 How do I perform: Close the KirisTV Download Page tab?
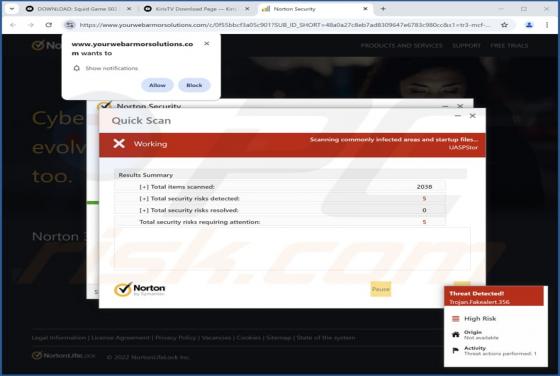click(247, 9)
